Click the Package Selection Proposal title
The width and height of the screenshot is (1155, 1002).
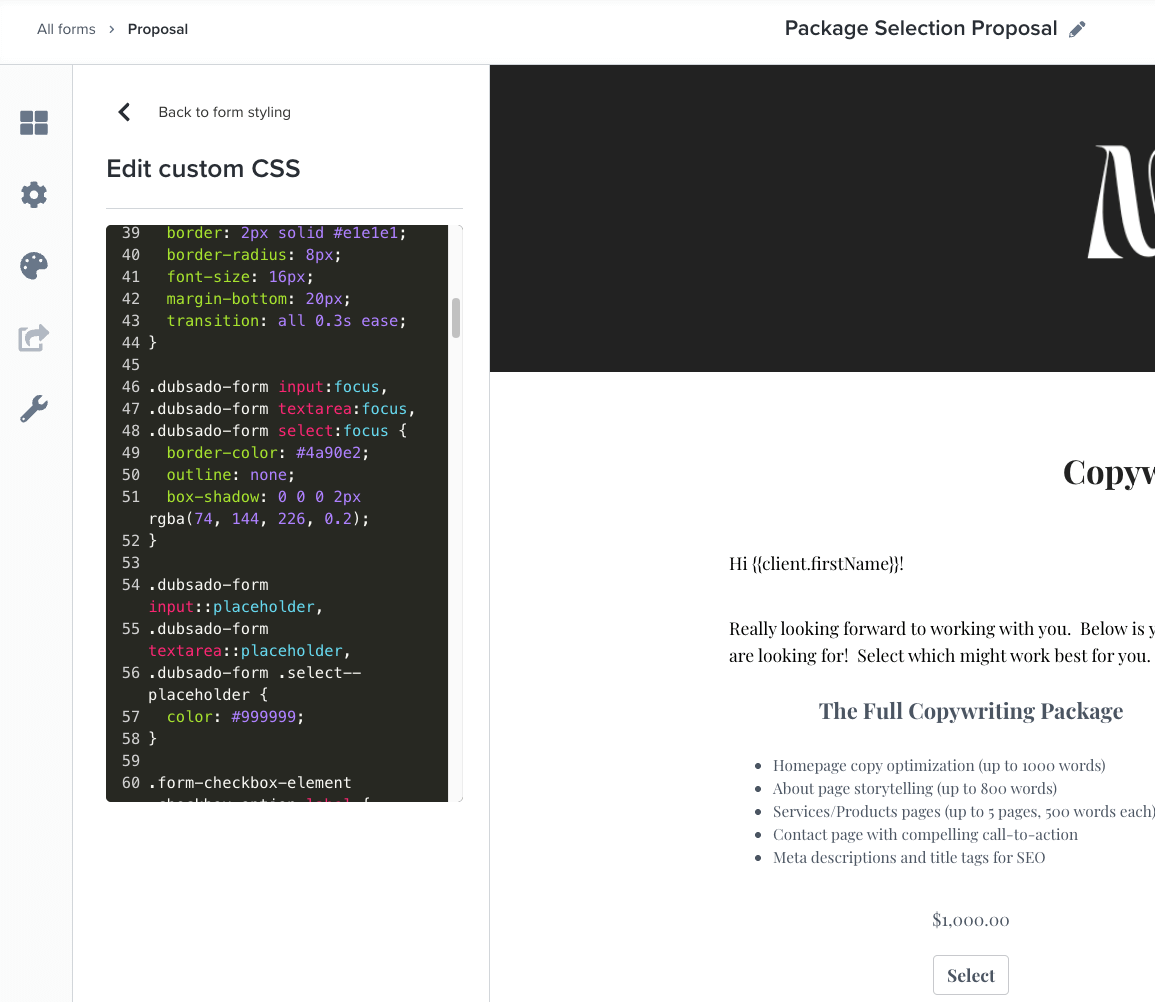coord(920,29)
